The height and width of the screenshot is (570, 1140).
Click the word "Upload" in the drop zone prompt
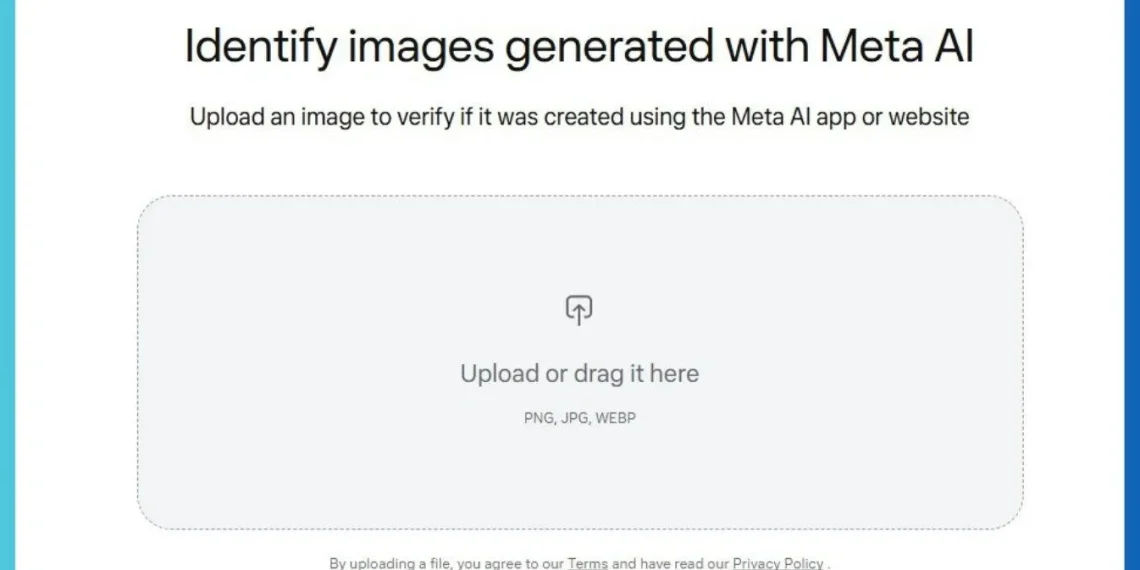tap(499, 374)
